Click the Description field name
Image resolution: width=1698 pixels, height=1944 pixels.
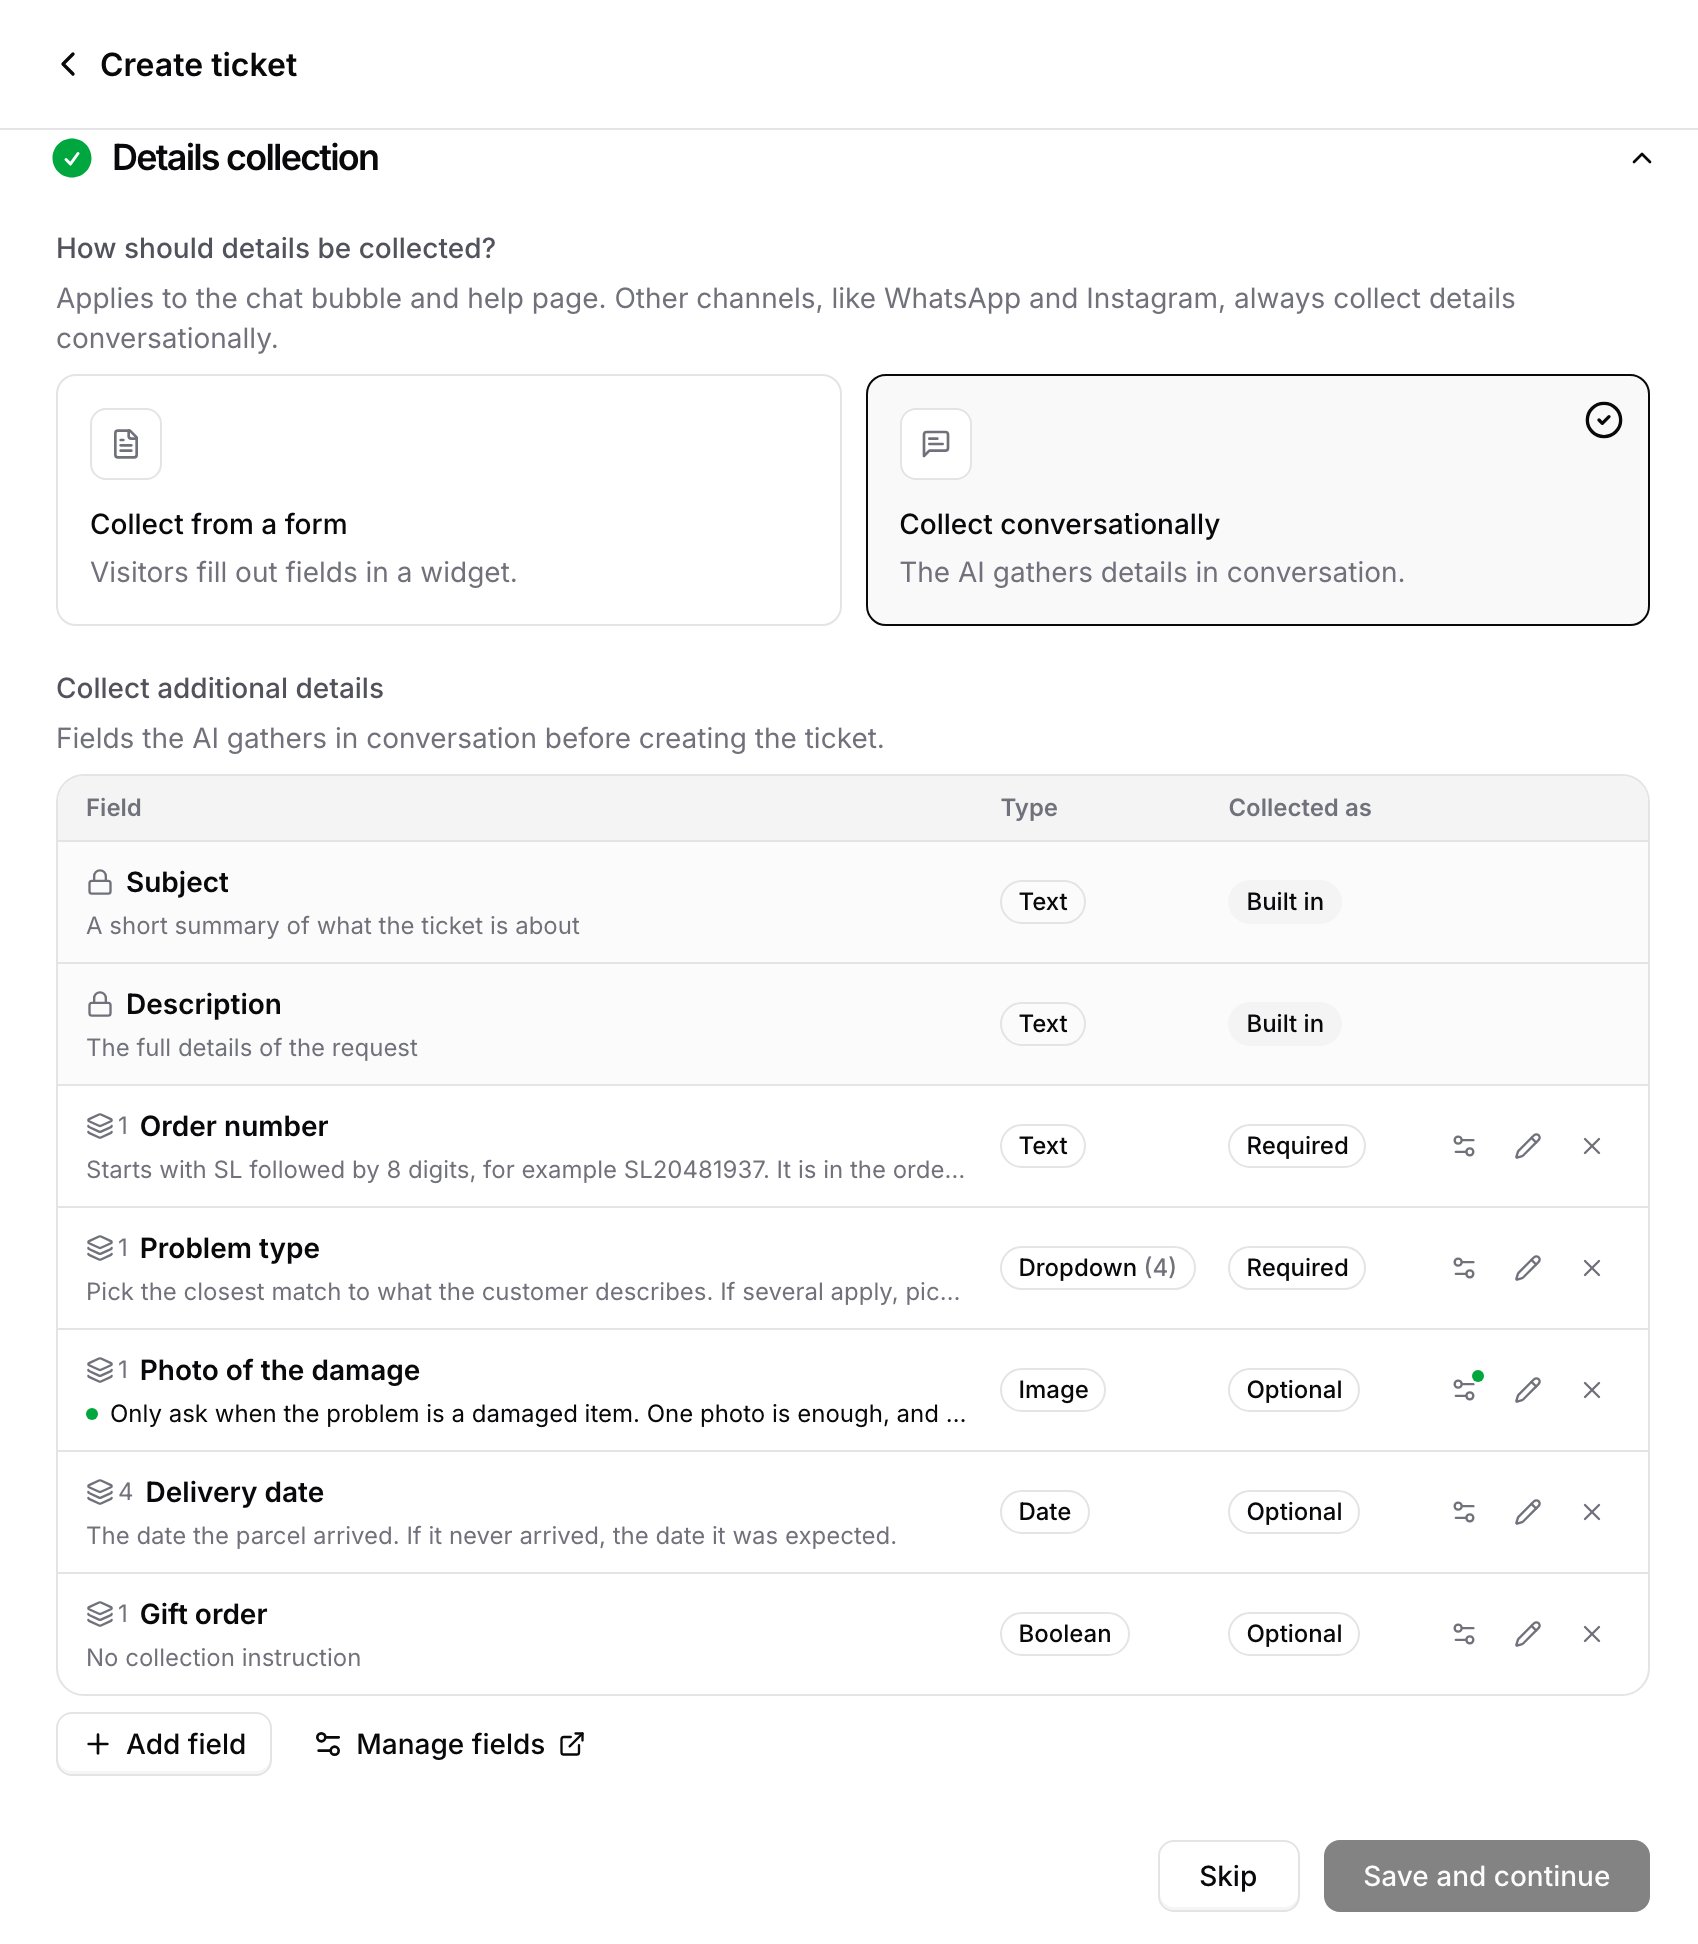click(x=204, y=1004)
